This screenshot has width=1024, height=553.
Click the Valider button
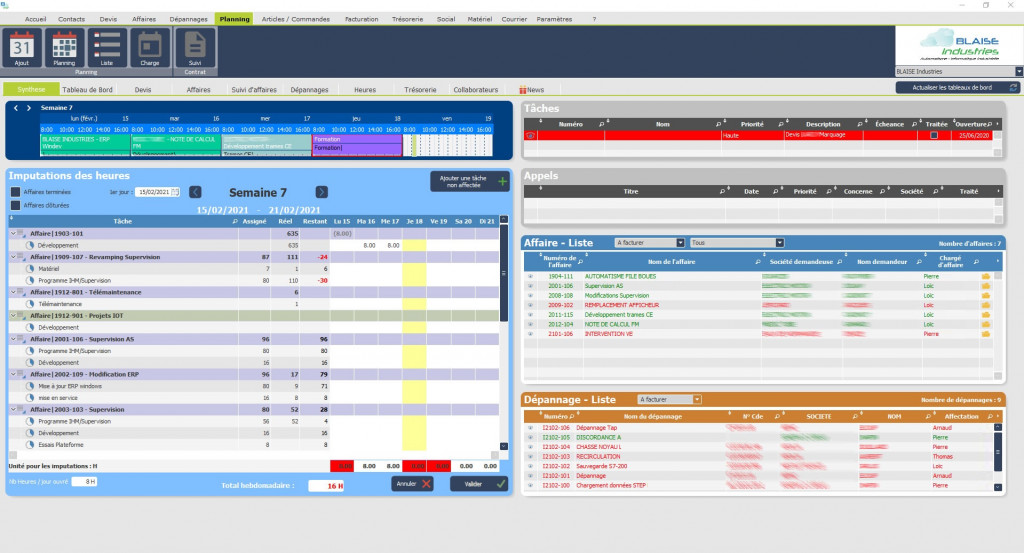(x=479, y=483)
